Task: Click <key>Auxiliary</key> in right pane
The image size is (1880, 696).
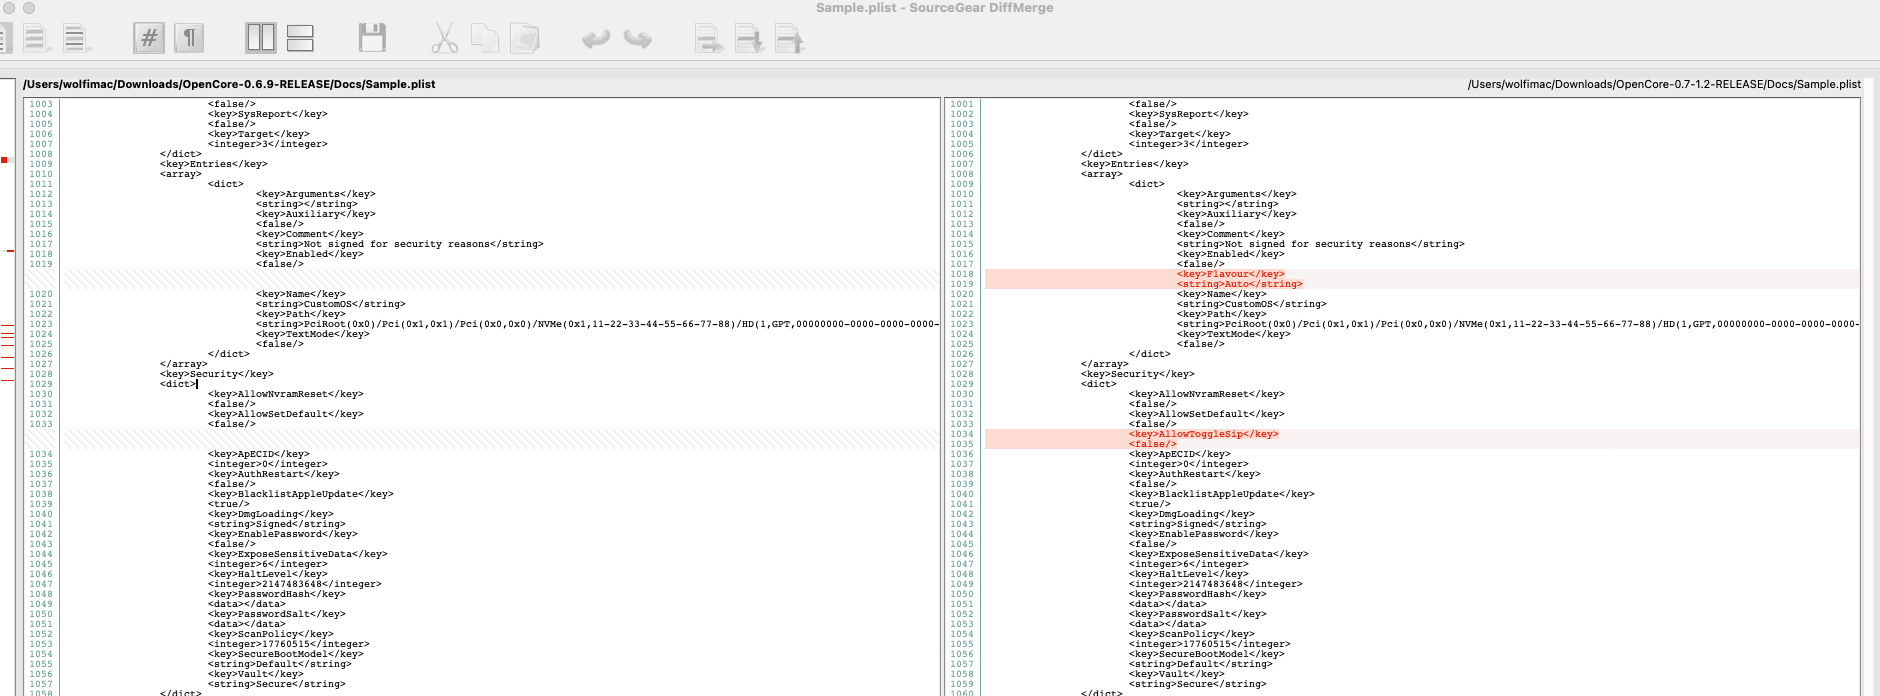Action: tap(1236, 214)
